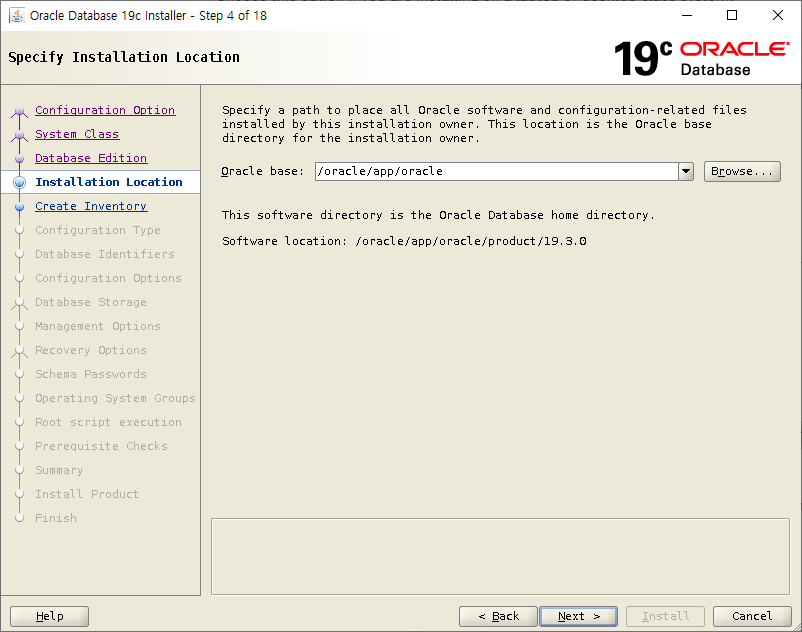Click the Summary step label

[59, 470]
